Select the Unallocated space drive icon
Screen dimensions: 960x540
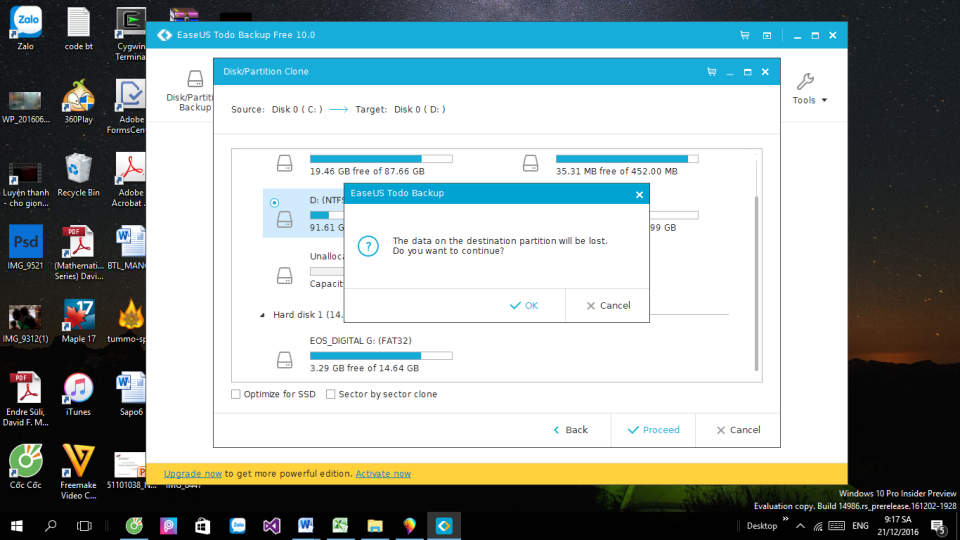coord(285,276)
